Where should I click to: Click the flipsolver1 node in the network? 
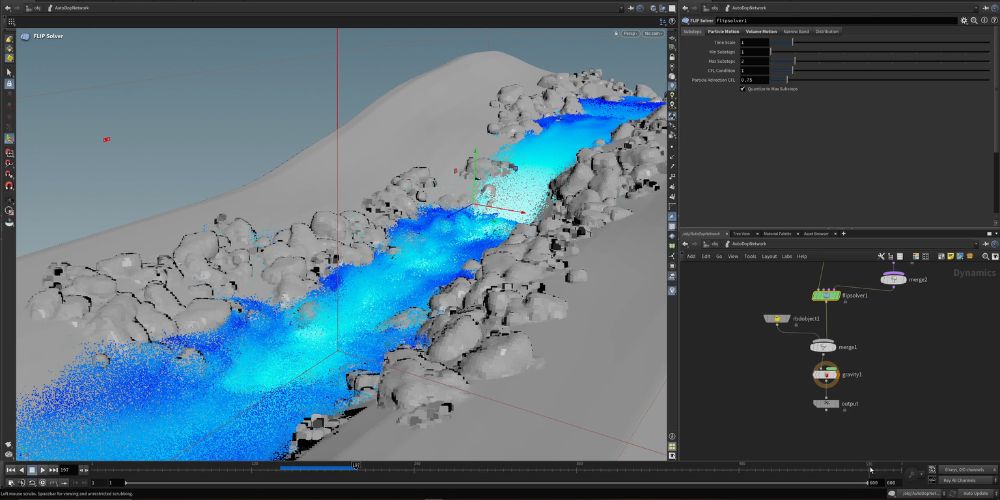pyautogui.click(x=826, y=296)
